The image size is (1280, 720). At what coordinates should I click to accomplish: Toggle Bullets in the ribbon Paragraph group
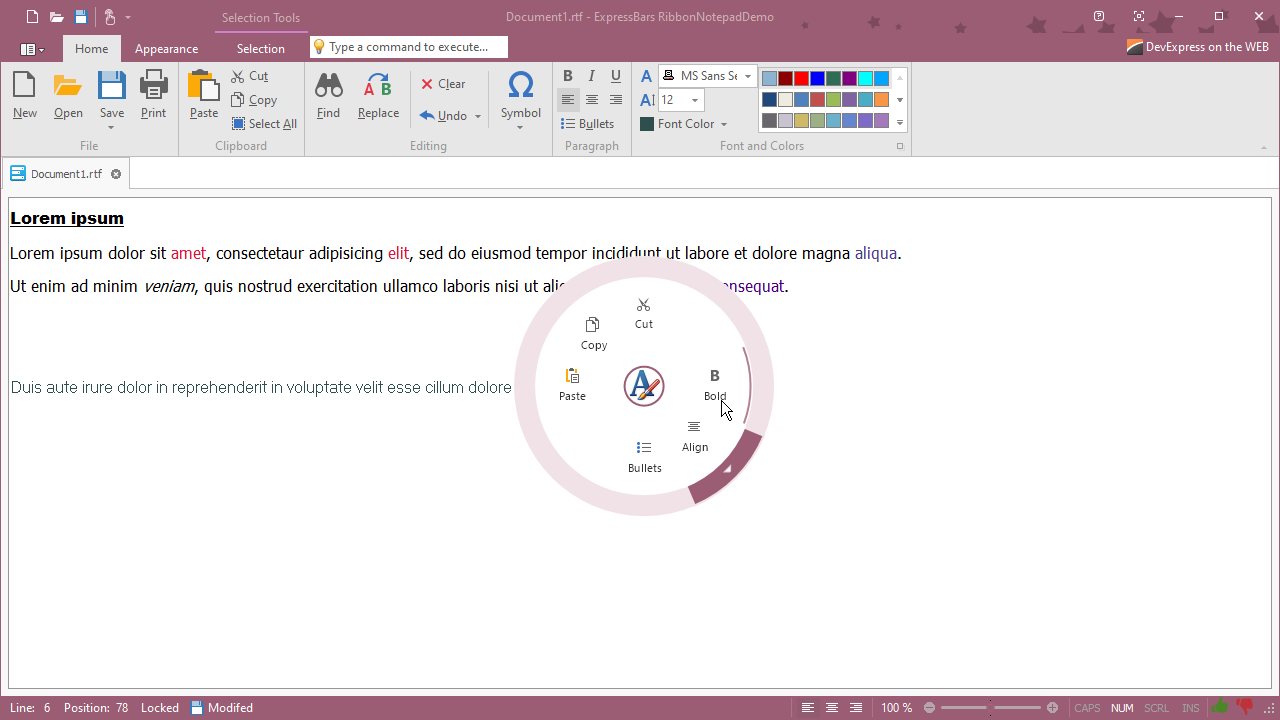click(x=587, y=124)
